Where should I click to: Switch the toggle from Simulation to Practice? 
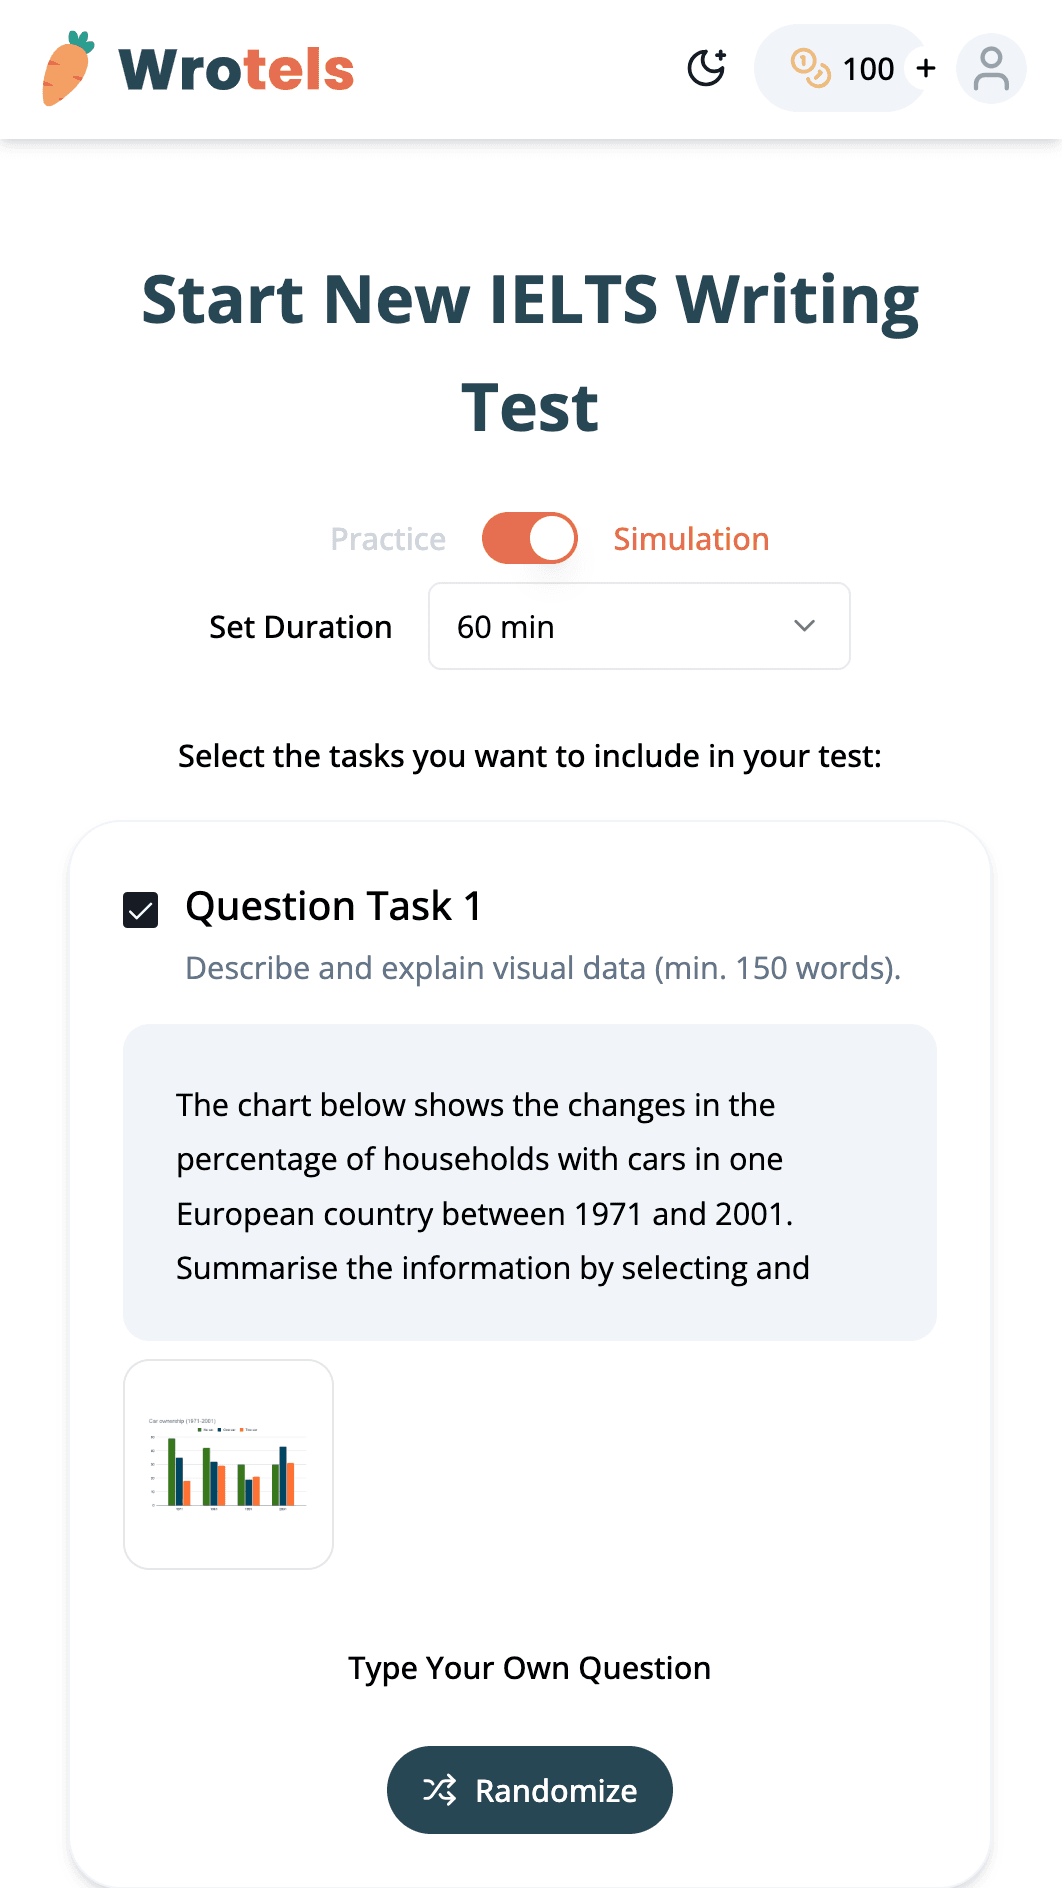529,537
